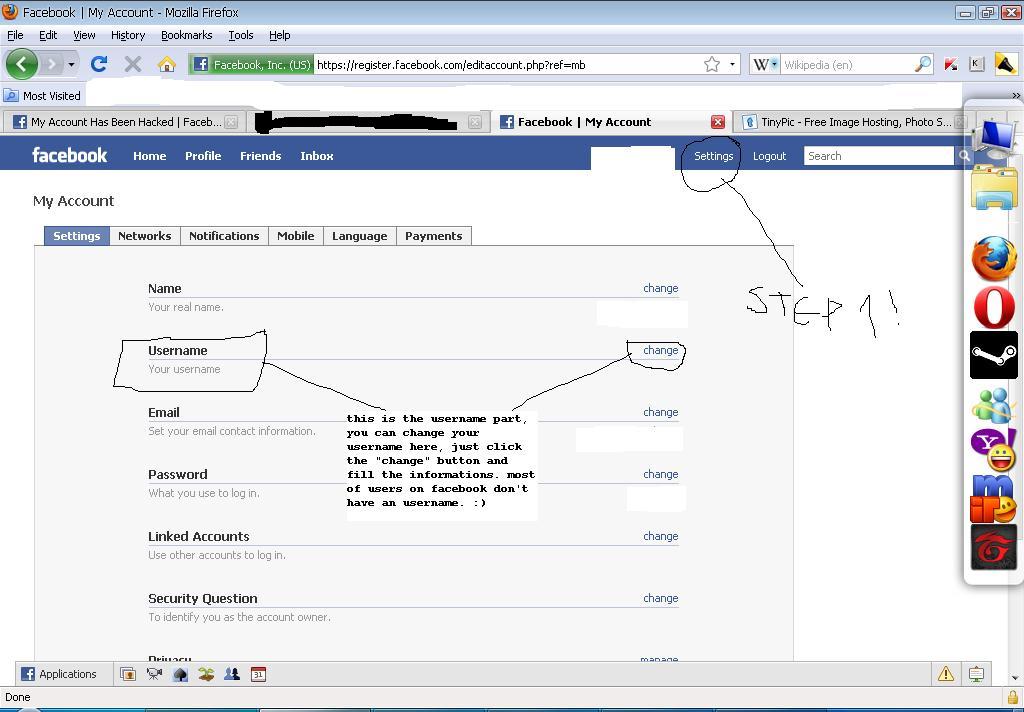
Task: Open Friends in Facebook header
Action: pos(261,156)
